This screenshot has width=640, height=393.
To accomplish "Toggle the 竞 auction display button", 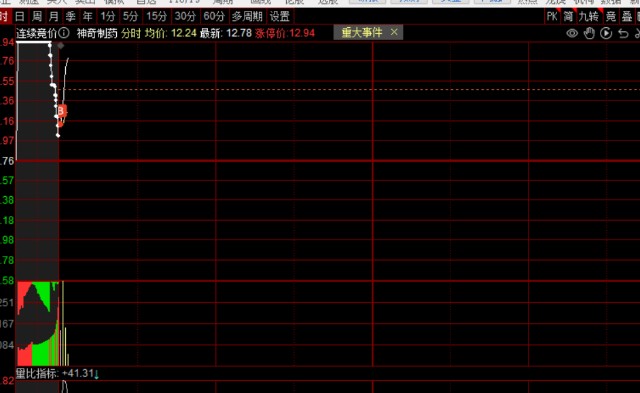I will point(611,17).
